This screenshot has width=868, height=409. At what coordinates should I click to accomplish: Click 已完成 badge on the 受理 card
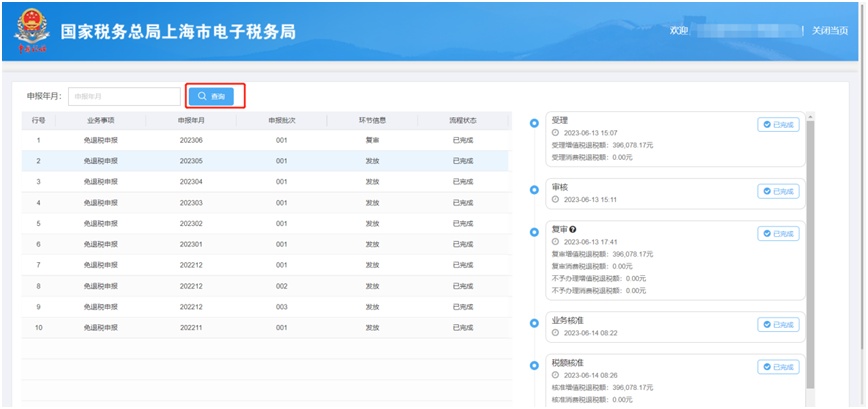click(x=778, y=125)
